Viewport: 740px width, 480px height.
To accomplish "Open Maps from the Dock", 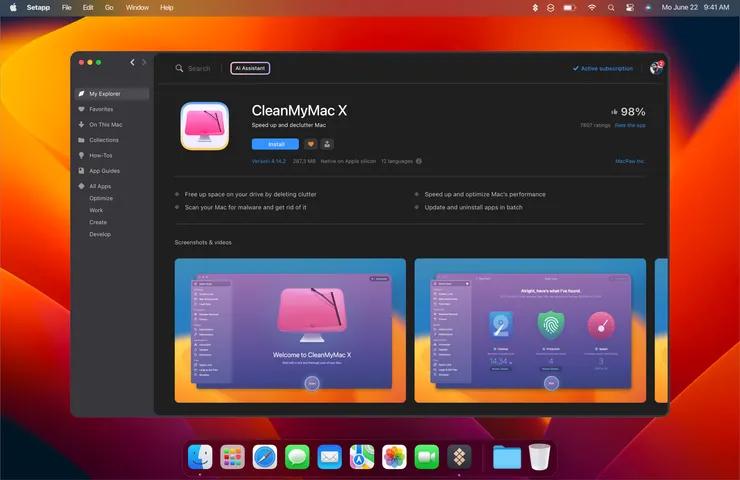I will [x=362, y=457].
